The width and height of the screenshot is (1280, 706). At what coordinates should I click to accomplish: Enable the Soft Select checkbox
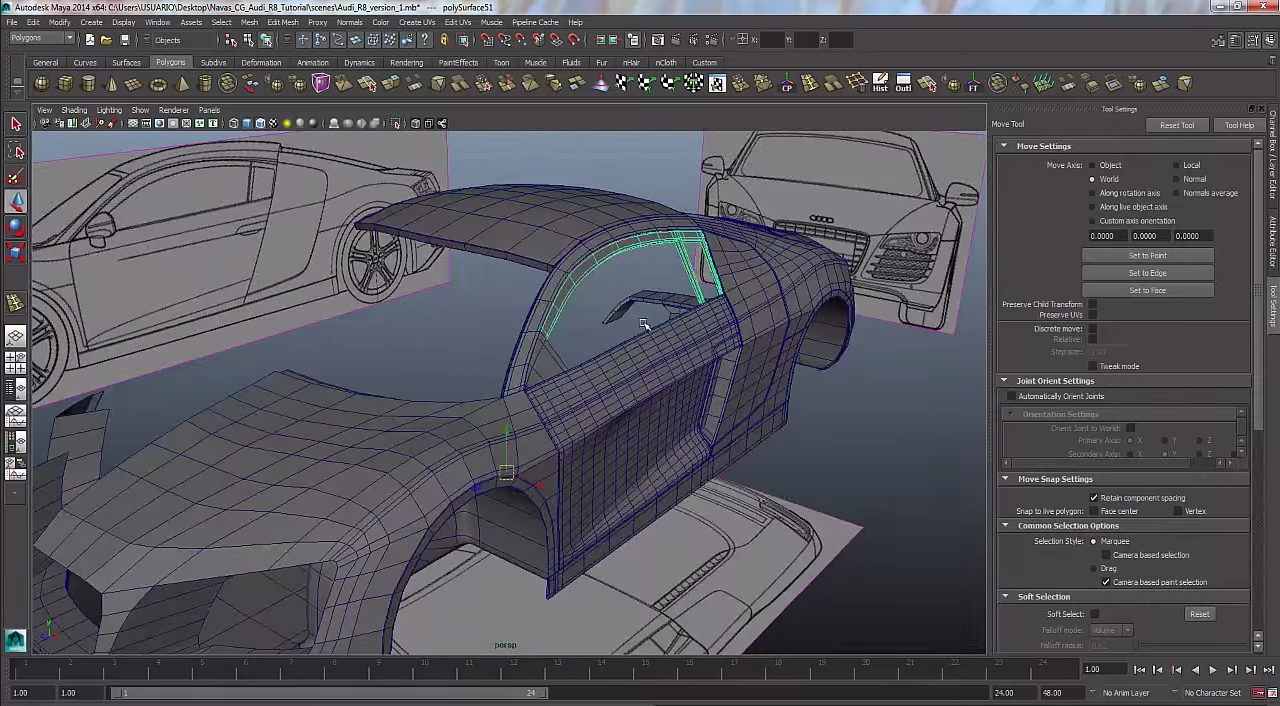pos(1094,614)
